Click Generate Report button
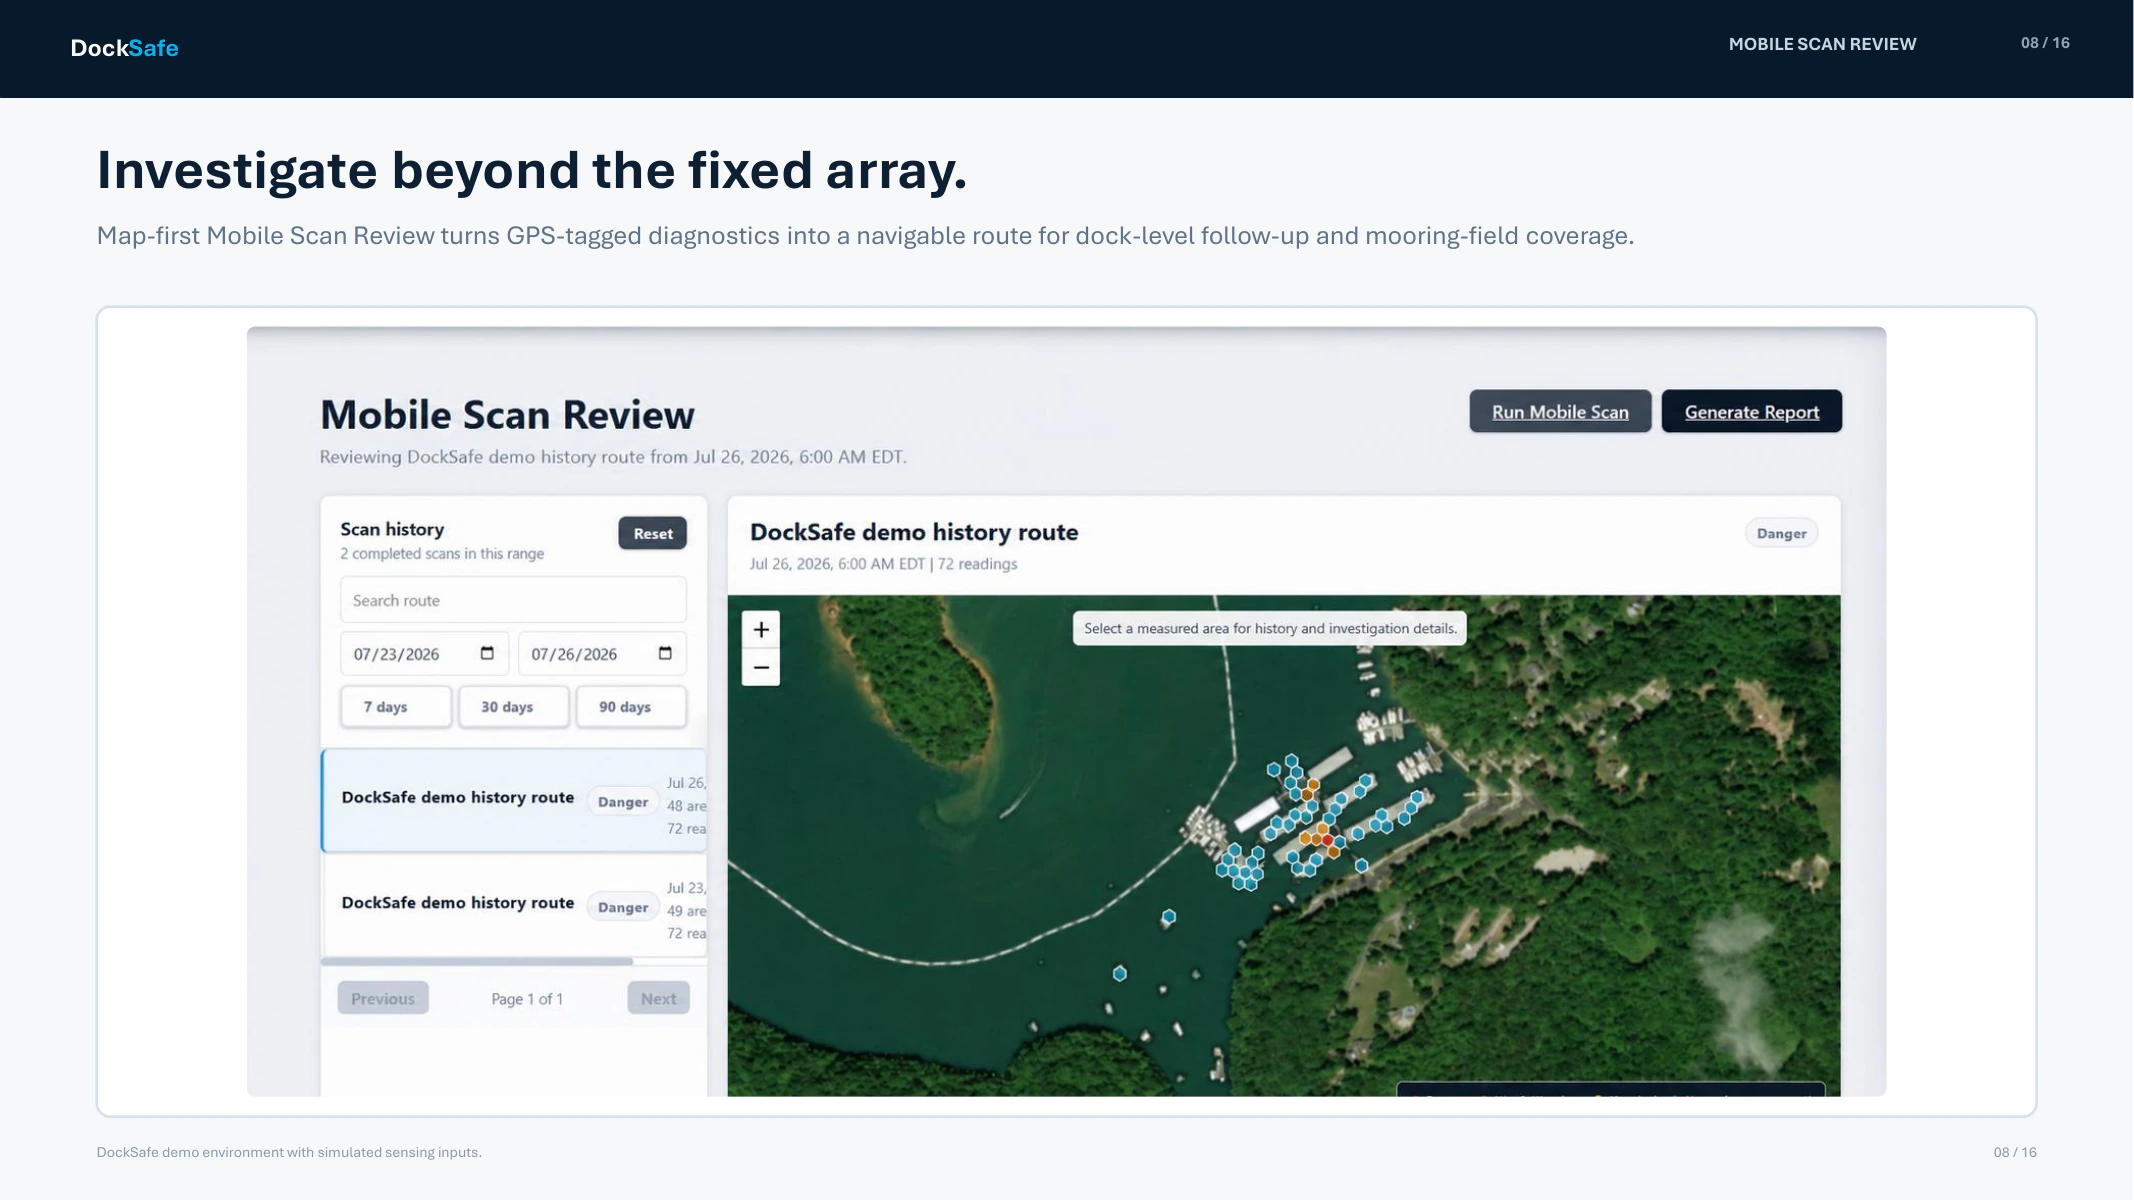 point(1752,411)
